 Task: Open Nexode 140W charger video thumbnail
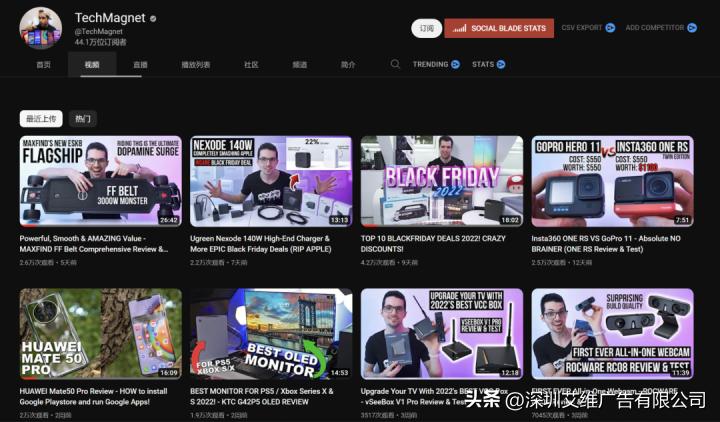(x=271, y=181)
